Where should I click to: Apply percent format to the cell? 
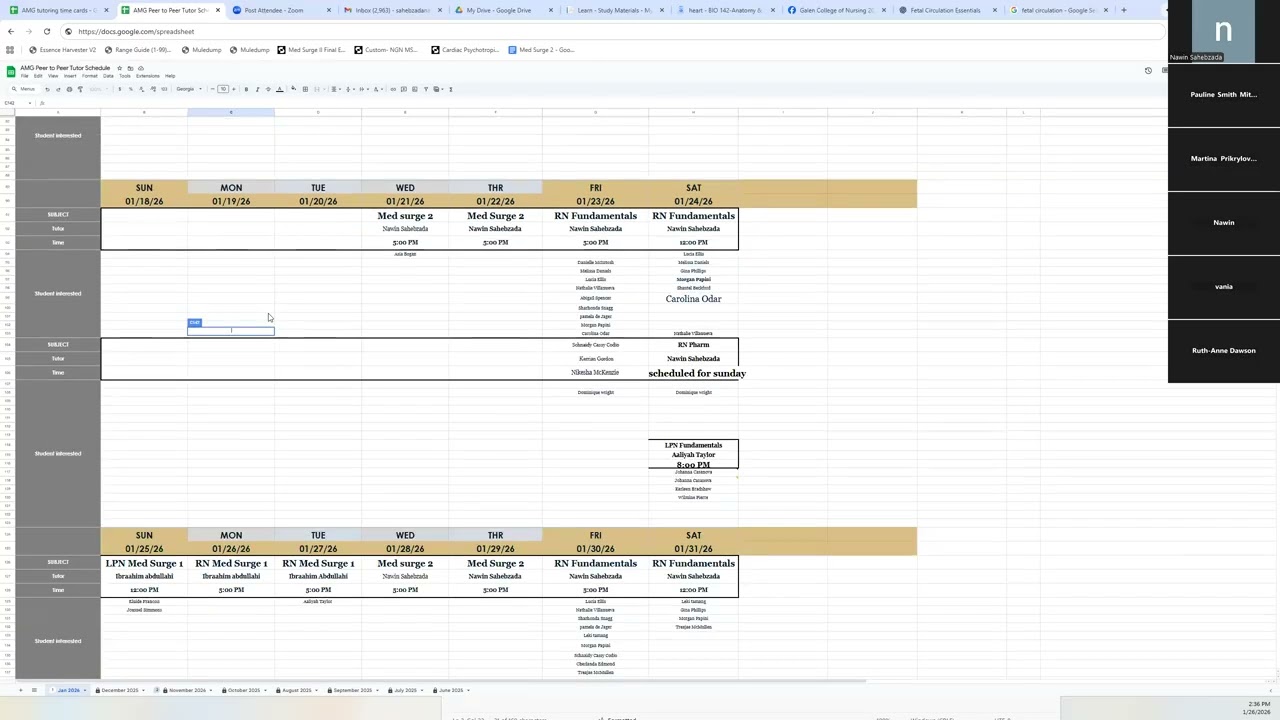click(x=129, y=89)
